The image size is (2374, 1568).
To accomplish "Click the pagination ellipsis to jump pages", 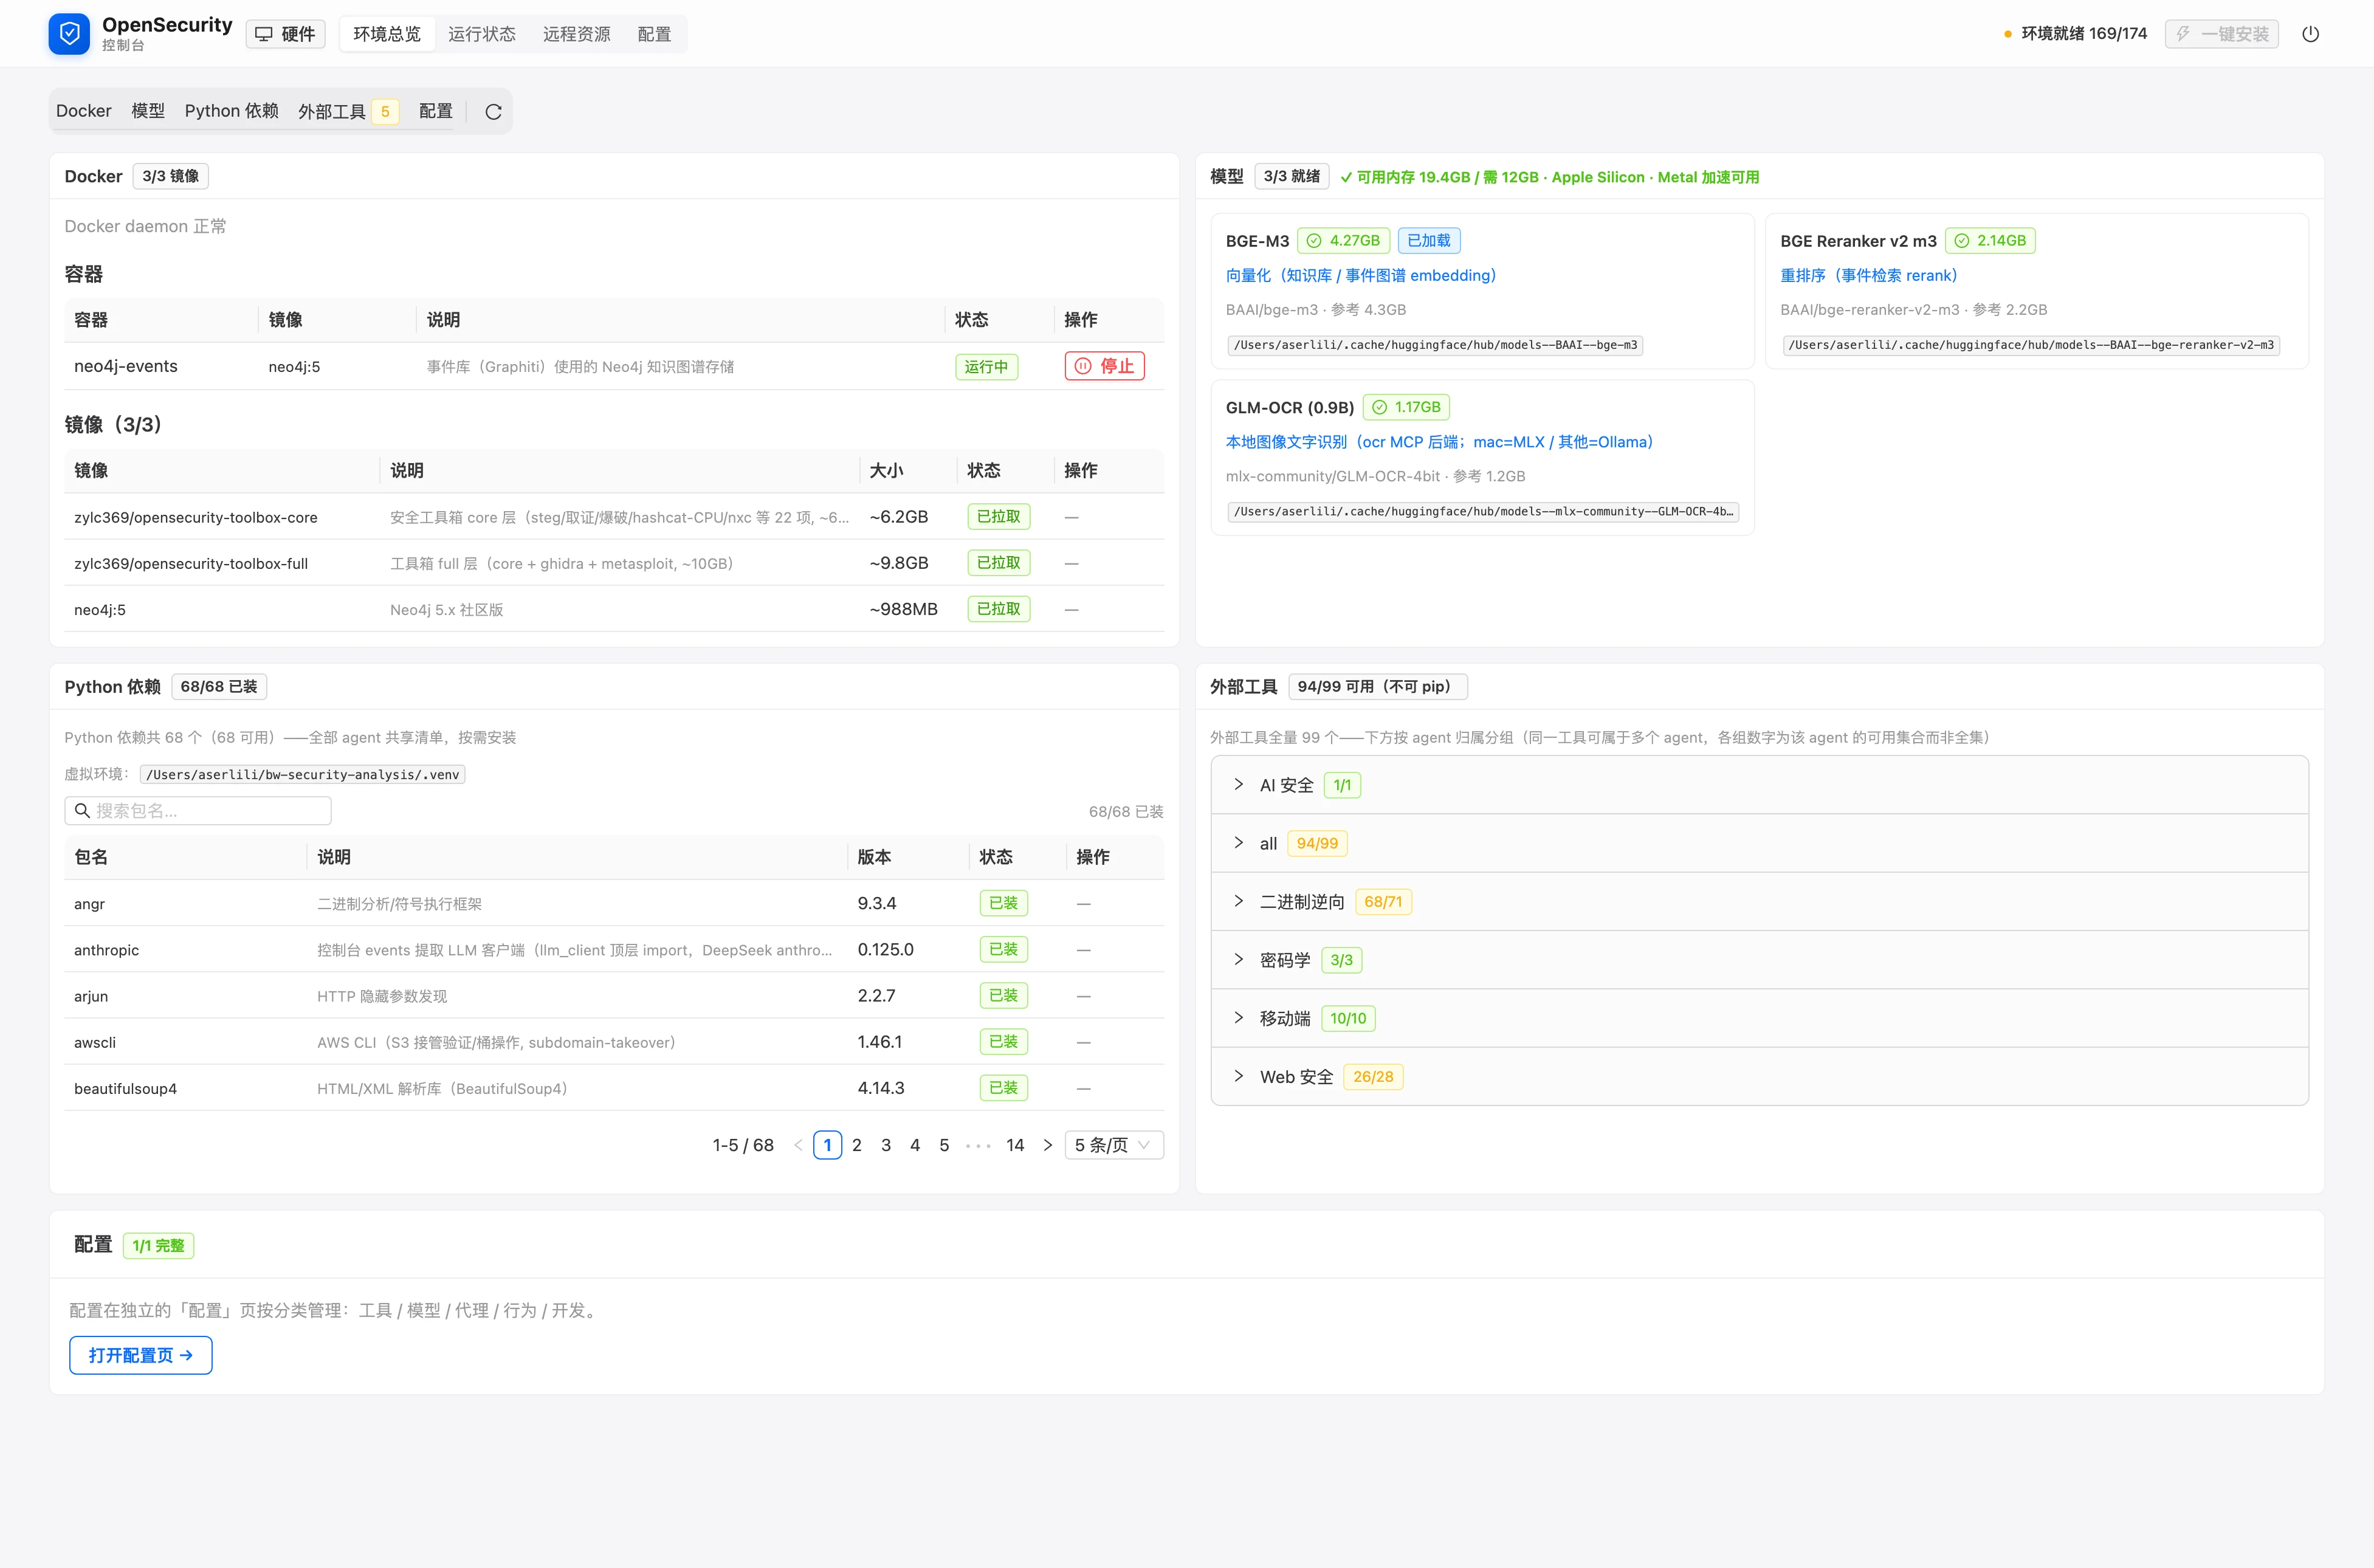I will (978, 1146).
